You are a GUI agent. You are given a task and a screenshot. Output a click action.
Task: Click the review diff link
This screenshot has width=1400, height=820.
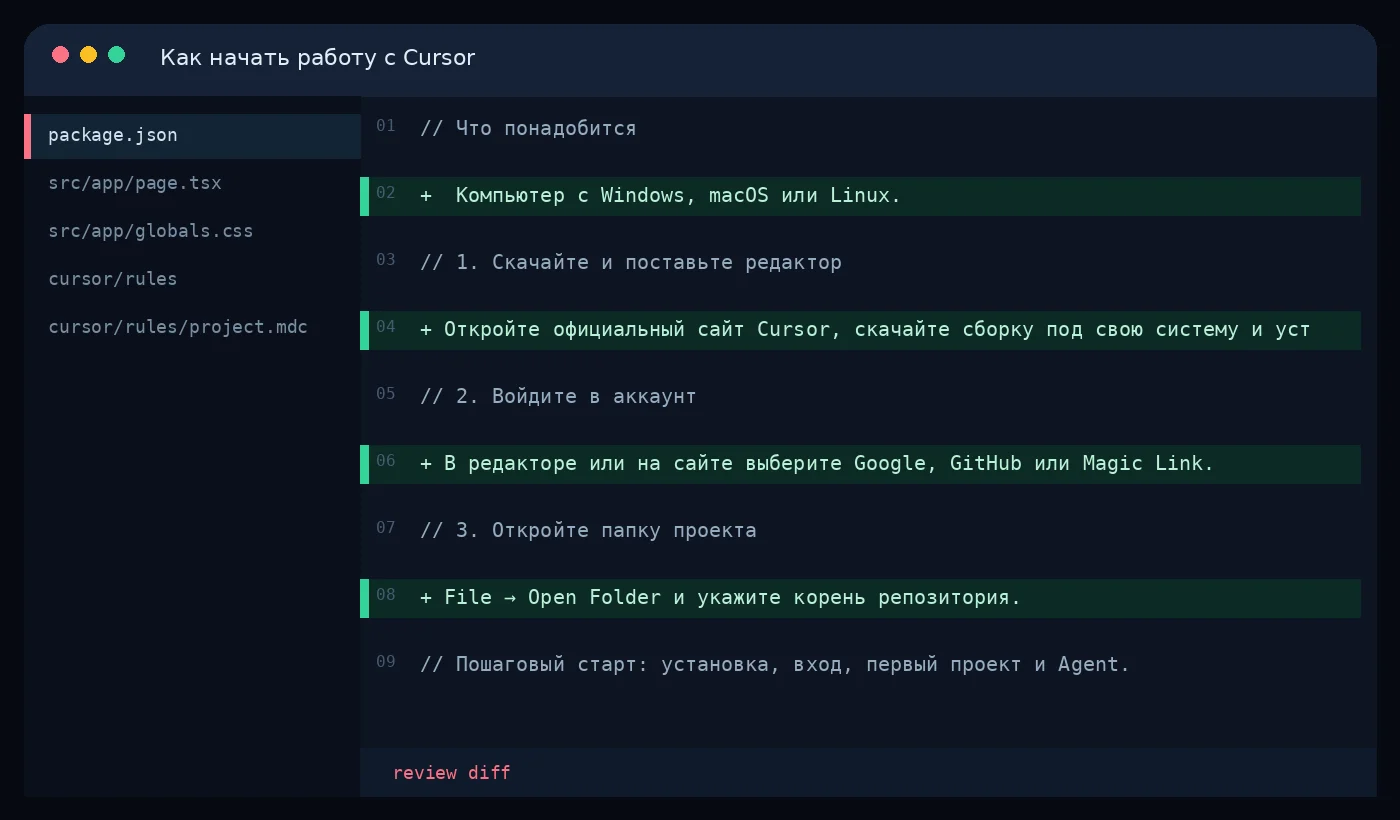[452, 773]
